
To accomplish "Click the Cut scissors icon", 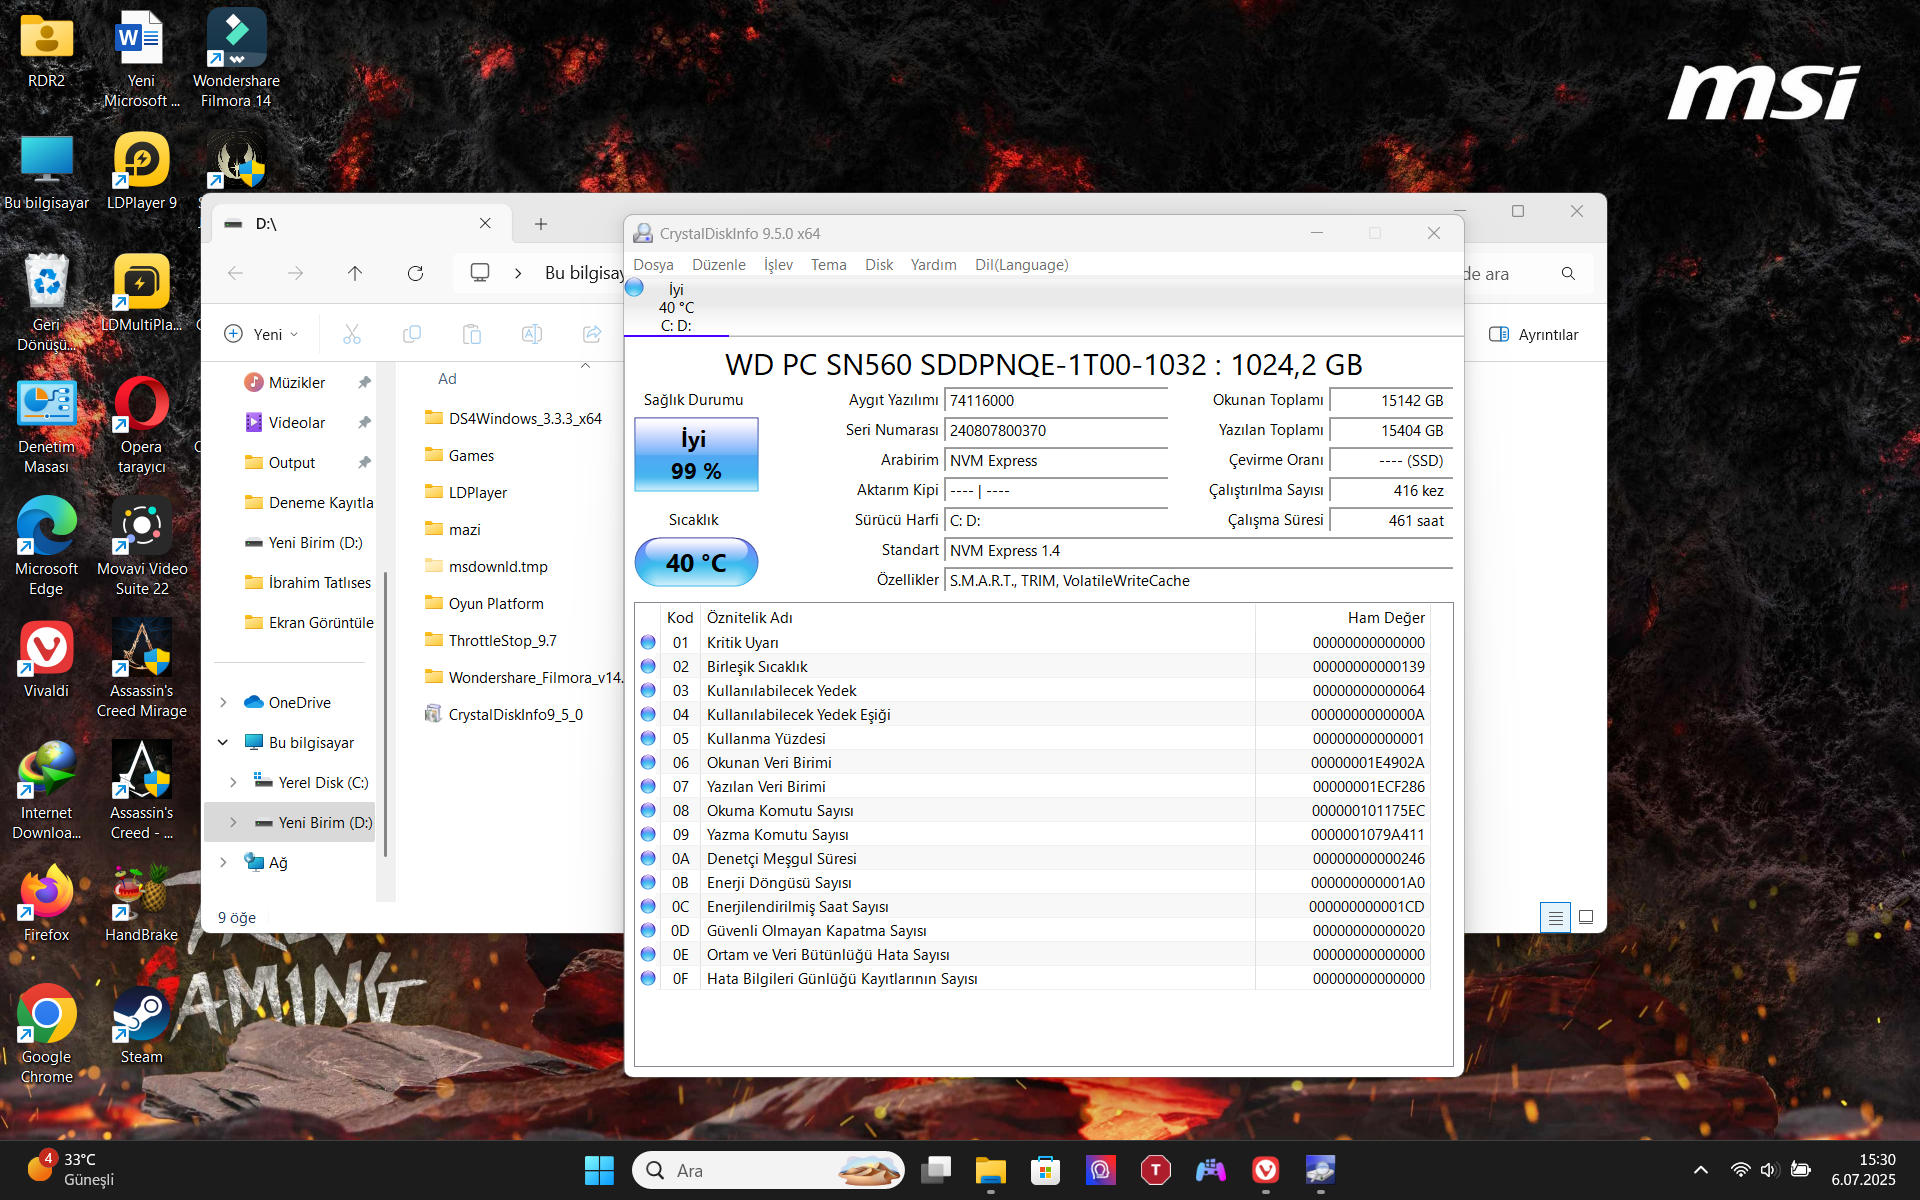I will click(351, 334).
